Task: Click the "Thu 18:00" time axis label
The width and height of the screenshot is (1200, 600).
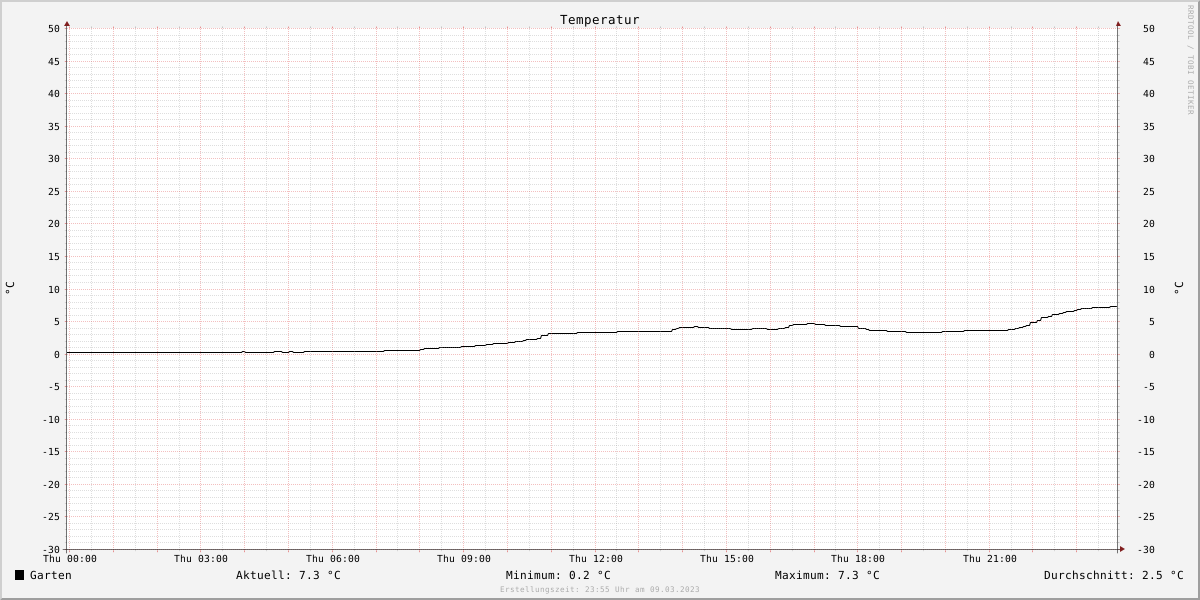Action: [x=858, y=559]
